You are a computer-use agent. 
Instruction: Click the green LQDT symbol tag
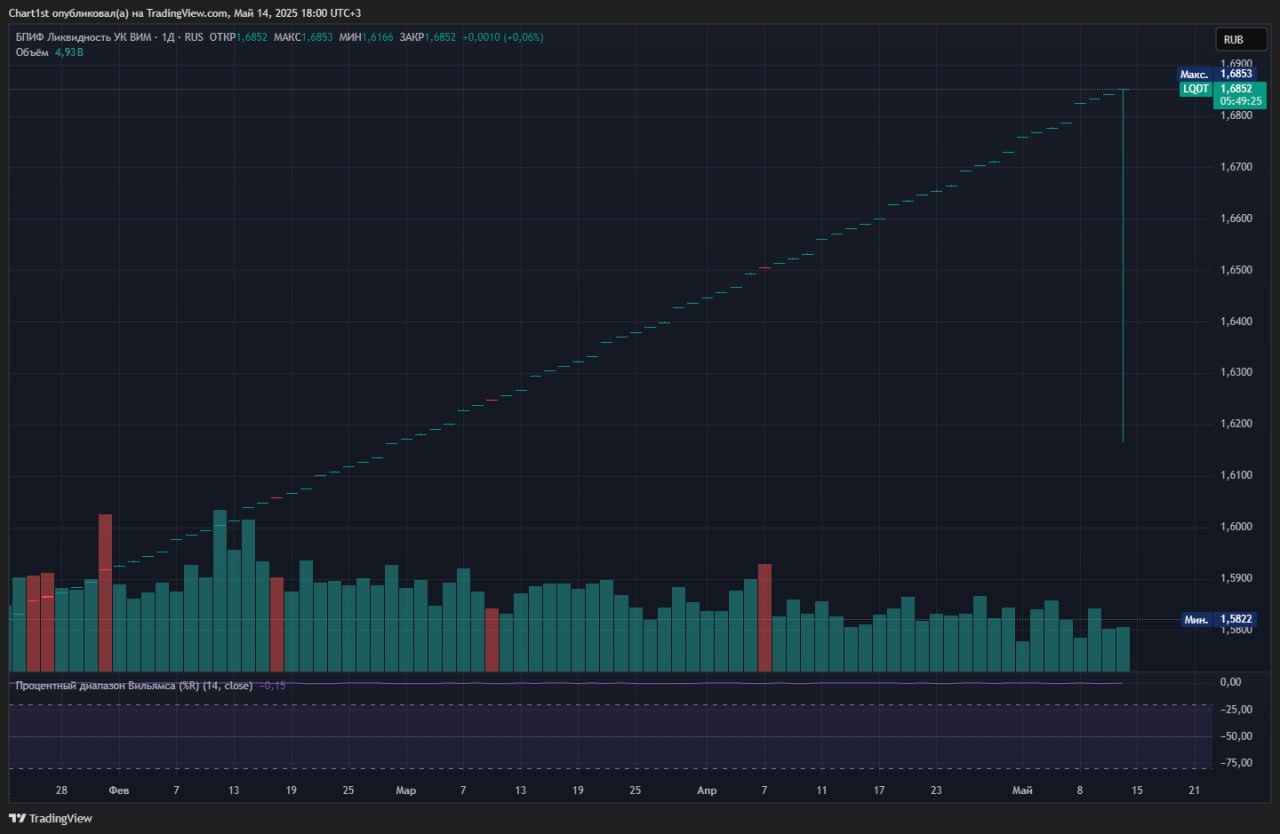pos(1195,88)
